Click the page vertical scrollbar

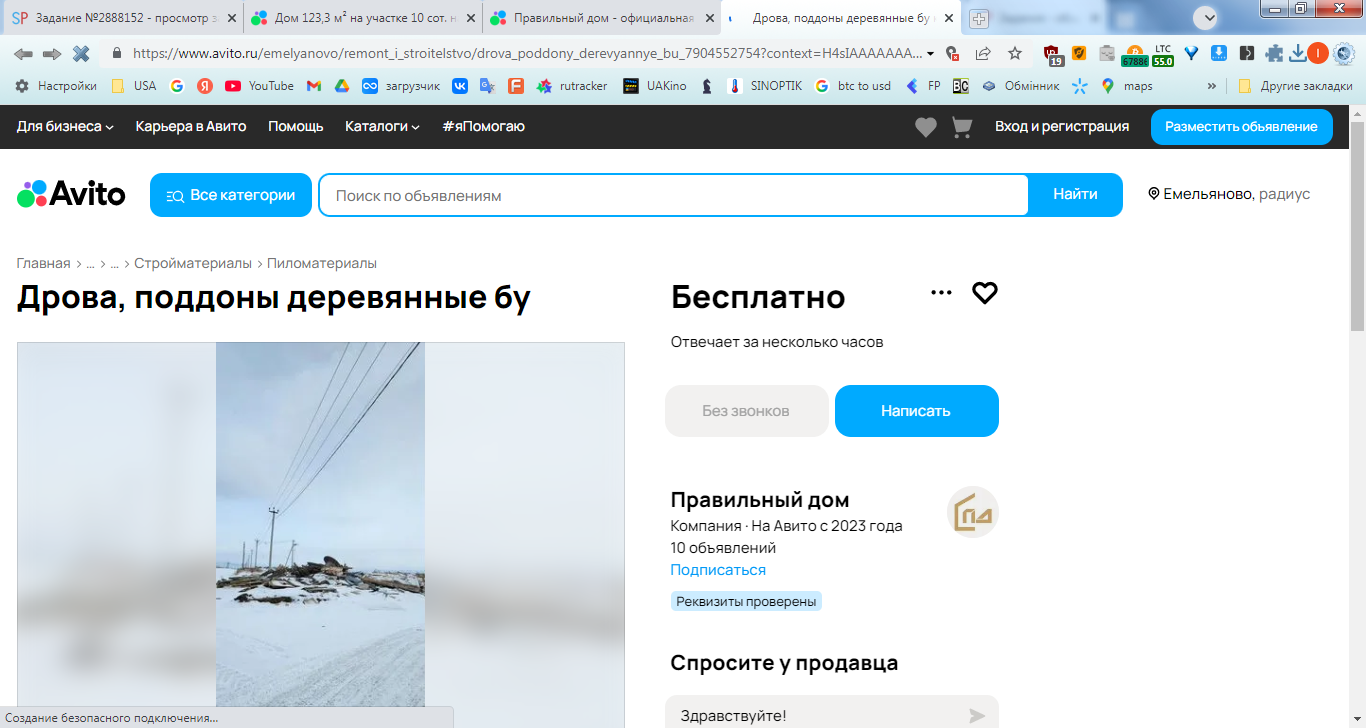(1357, 226)
